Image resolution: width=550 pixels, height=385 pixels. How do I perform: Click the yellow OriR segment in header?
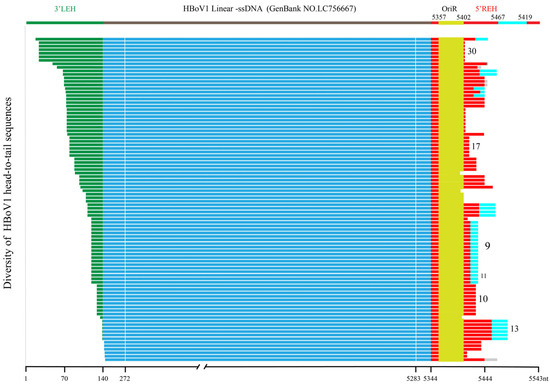451,23
